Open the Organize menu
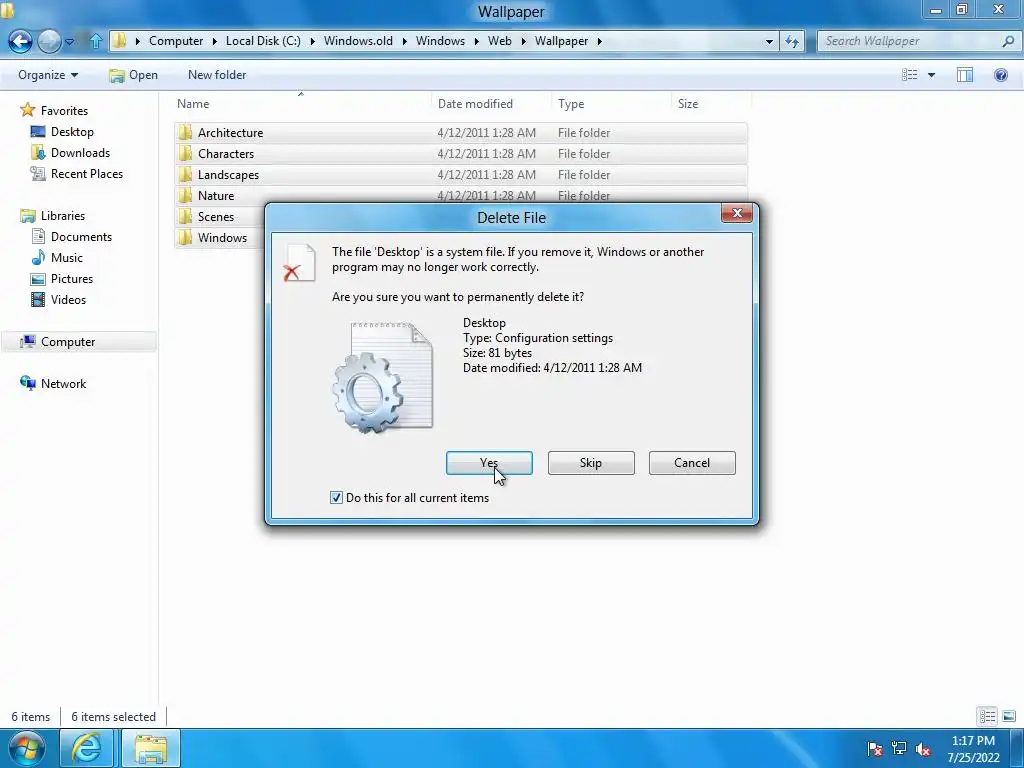Viewport: 1024px width, 768px height. pyautogui.click(x=48, y=75)
